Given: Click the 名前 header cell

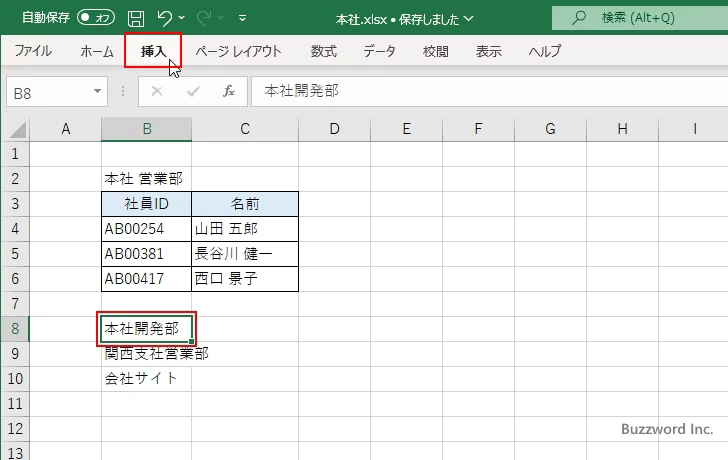Looking at the screenshot, I should tap(245, 204).
